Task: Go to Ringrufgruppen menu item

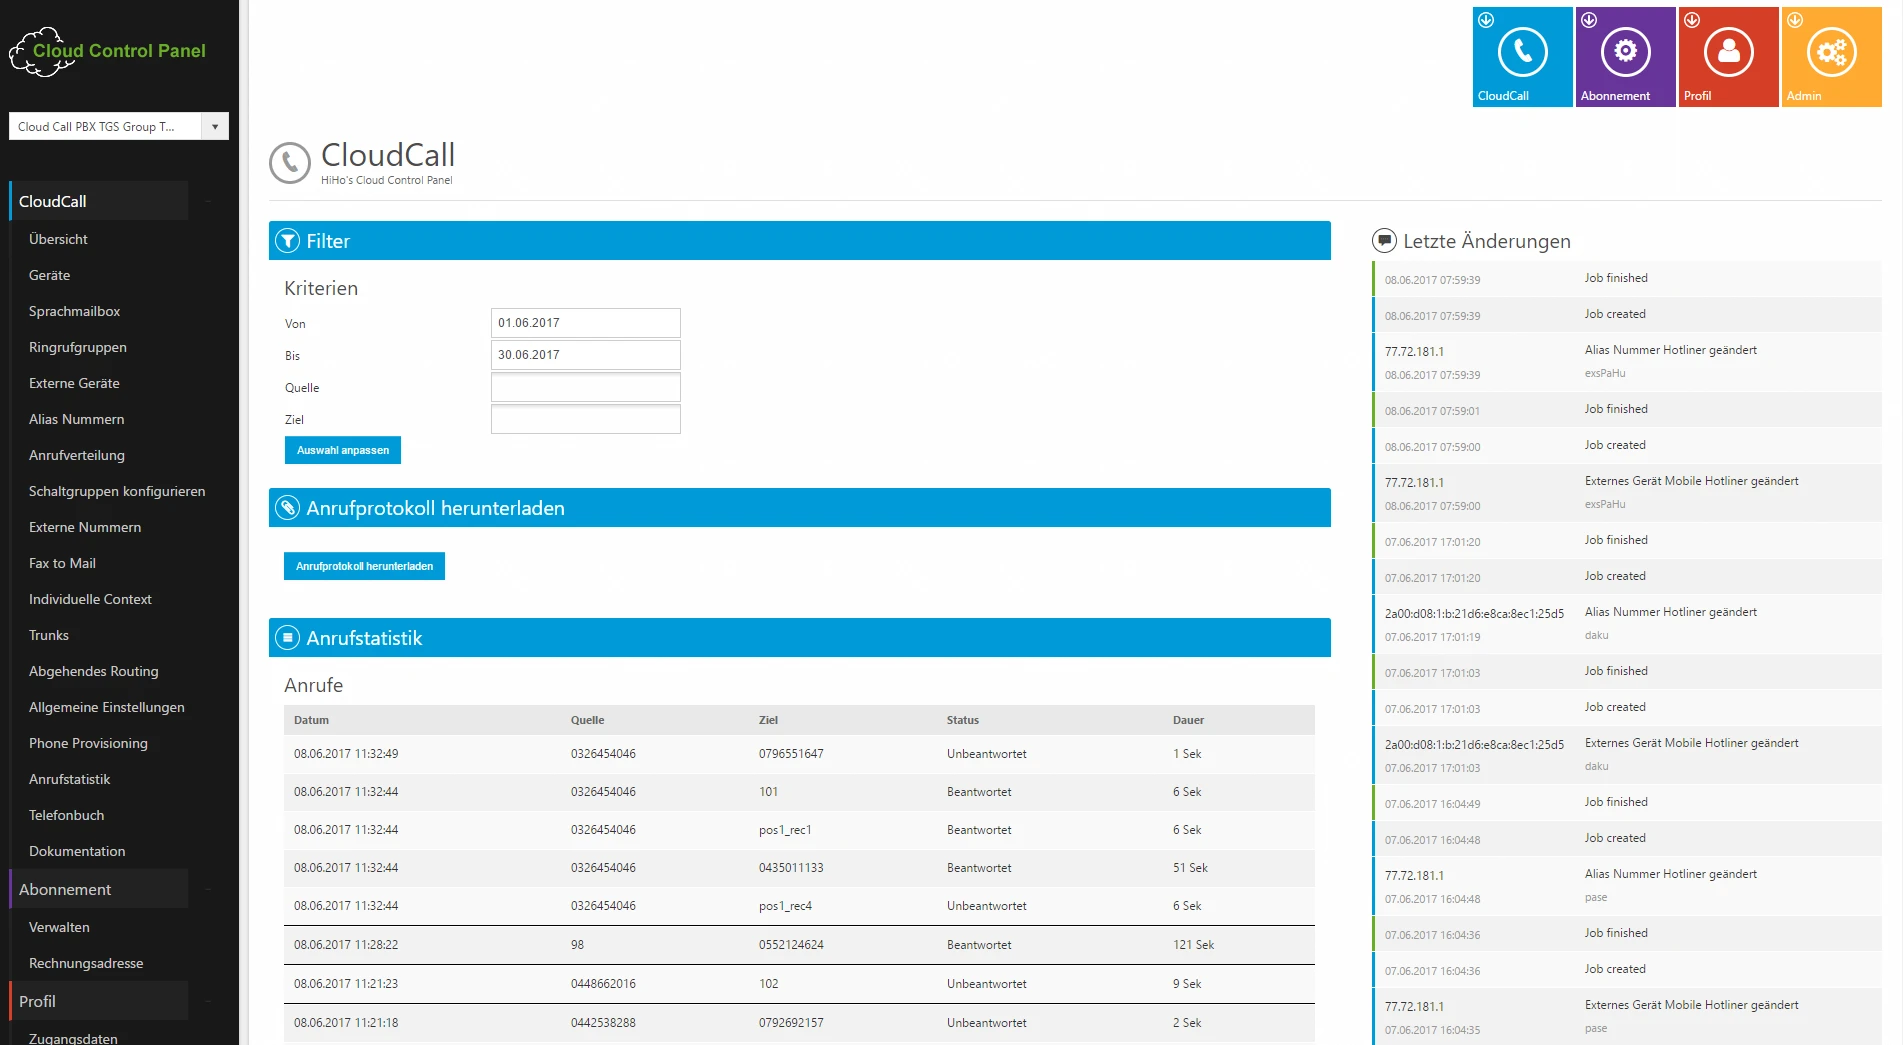Action: click(x=77, y=347)
